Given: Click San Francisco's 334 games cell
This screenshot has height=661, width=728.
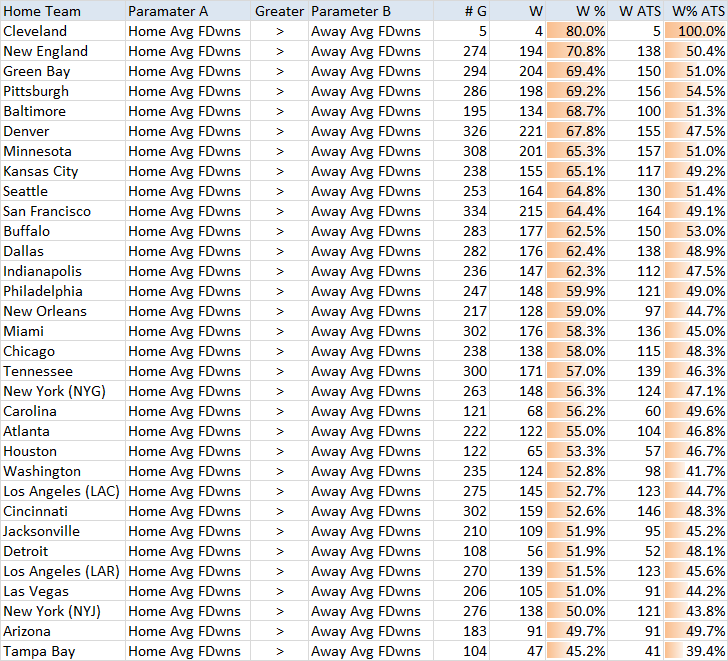Looking at the screenshot, I should [461, 211].
